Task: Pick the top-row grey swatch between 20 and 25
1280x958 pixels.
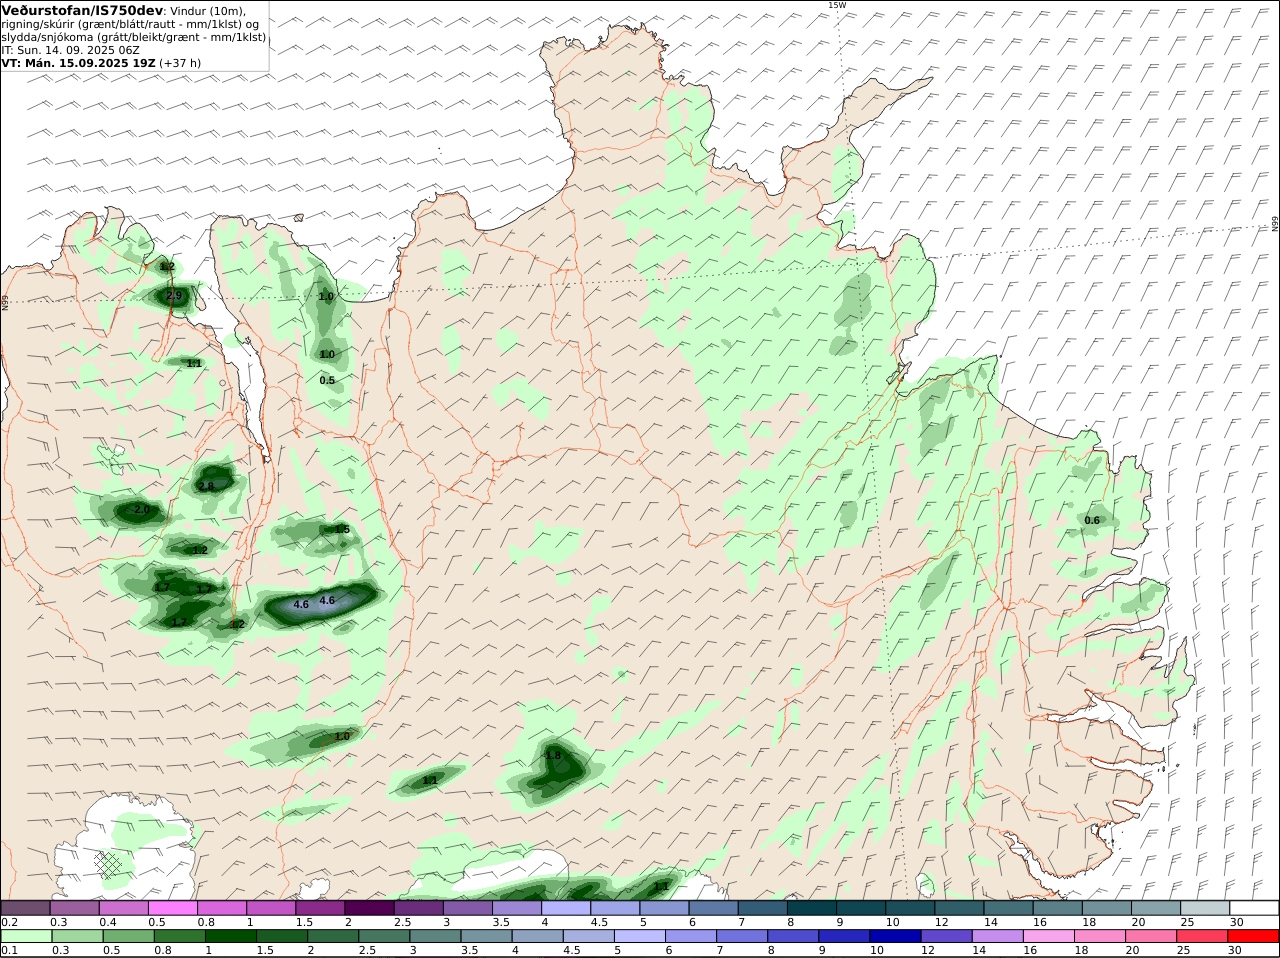Action: 1156,907
